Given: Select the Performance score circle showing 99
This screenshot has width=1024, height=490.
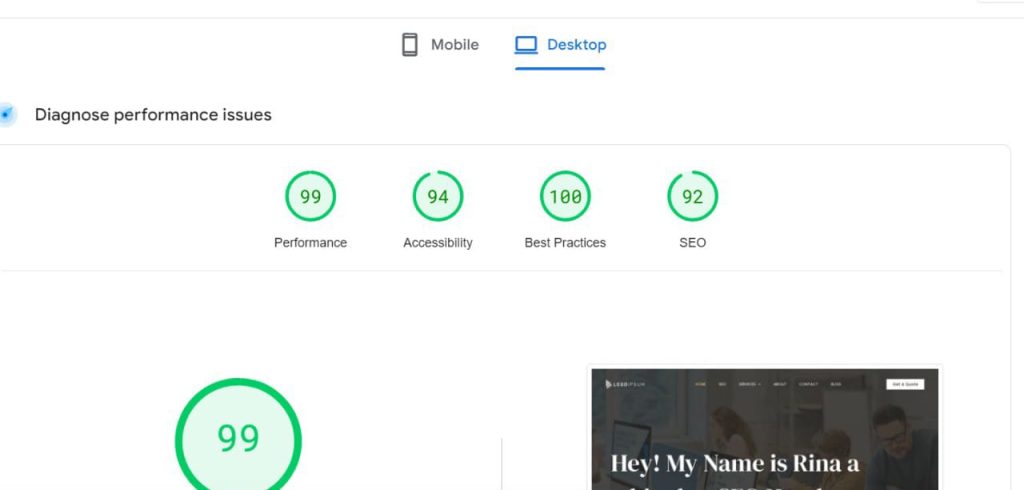Looking at the screenshot, I should [x=310, y=197].
